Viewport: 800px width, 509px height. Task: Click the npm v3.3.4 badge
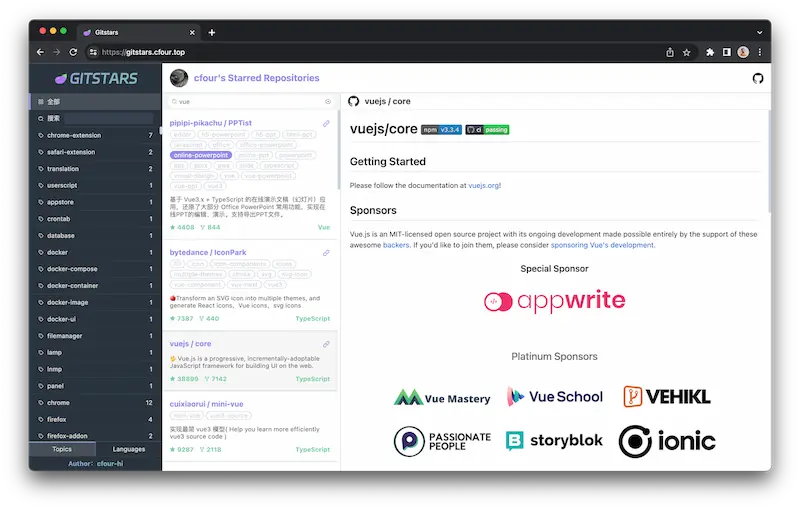(x=441, y=130)
